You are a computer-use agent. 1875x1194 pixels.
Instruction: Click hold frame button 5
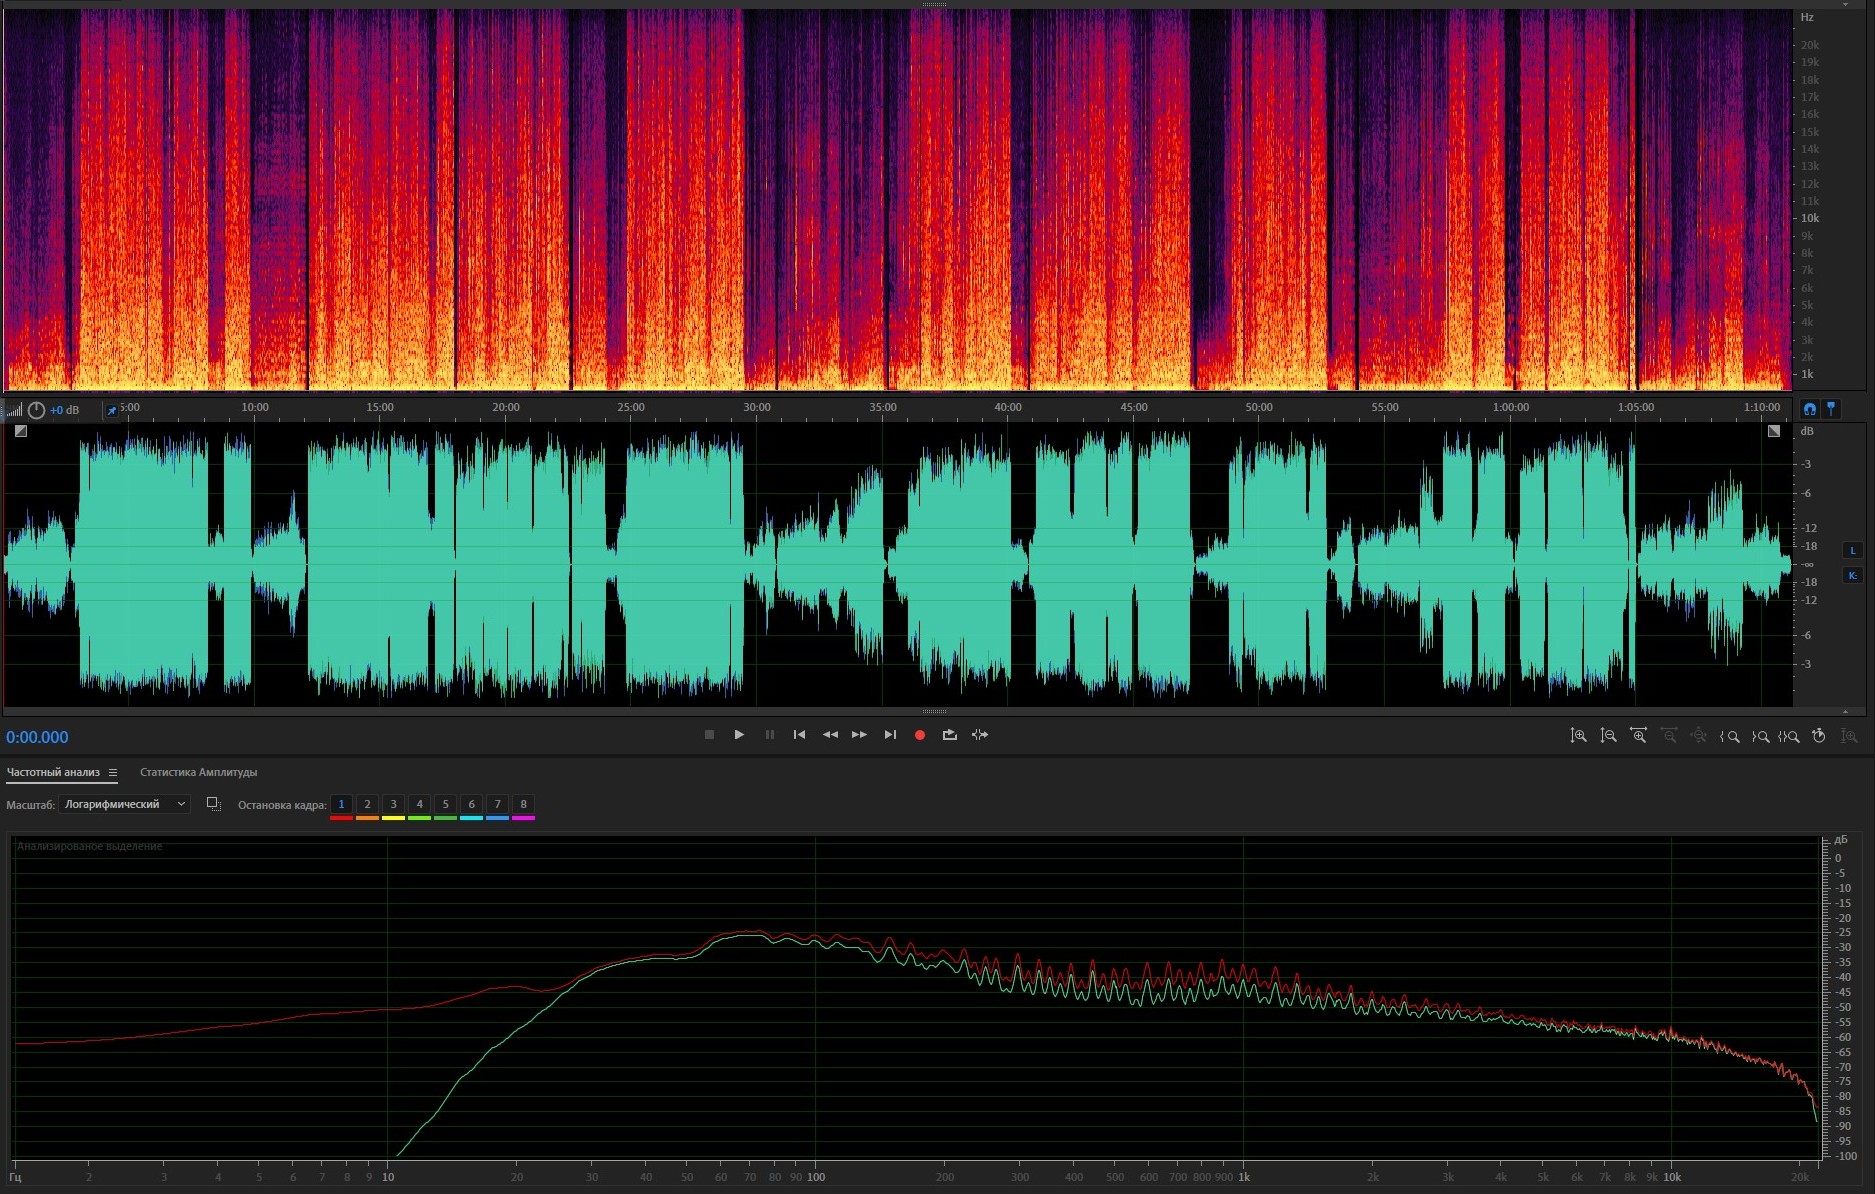pos(445,804)
